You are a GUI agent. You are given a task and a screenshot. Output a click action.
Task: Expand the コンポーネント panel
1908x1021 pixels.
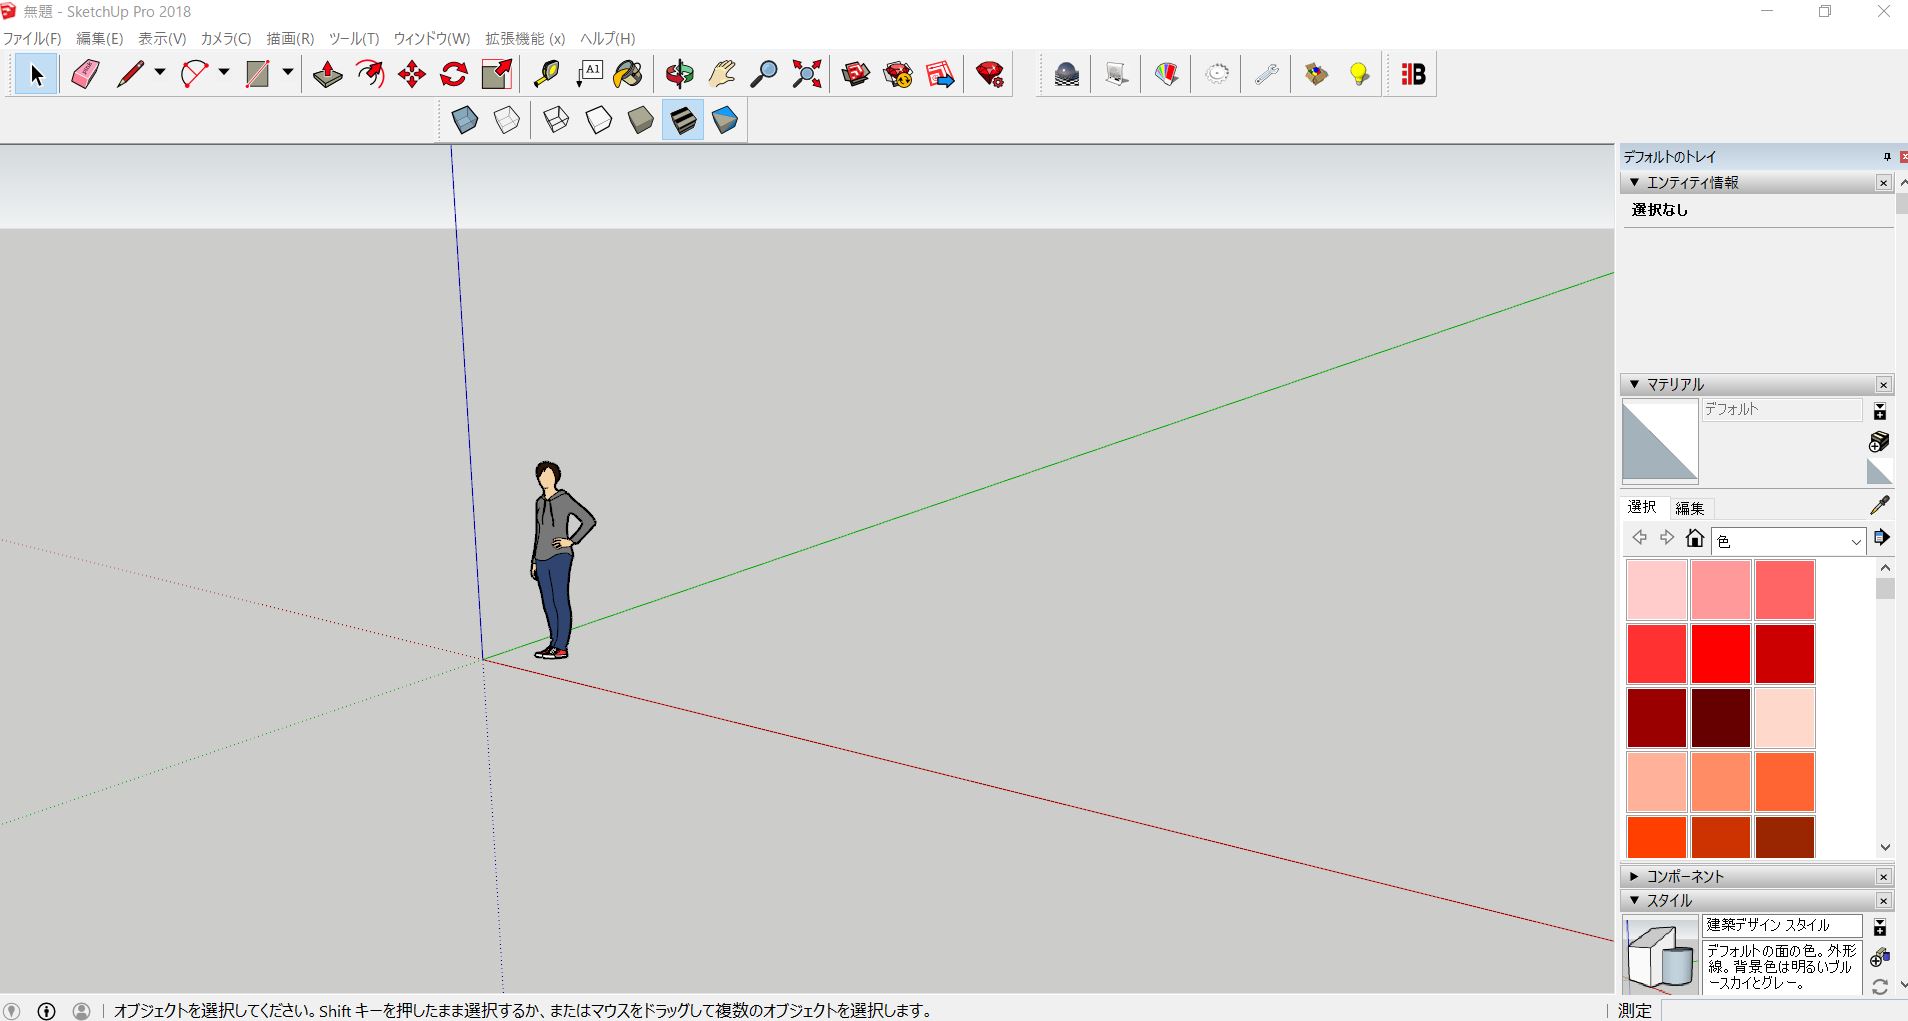(1684, 877)
